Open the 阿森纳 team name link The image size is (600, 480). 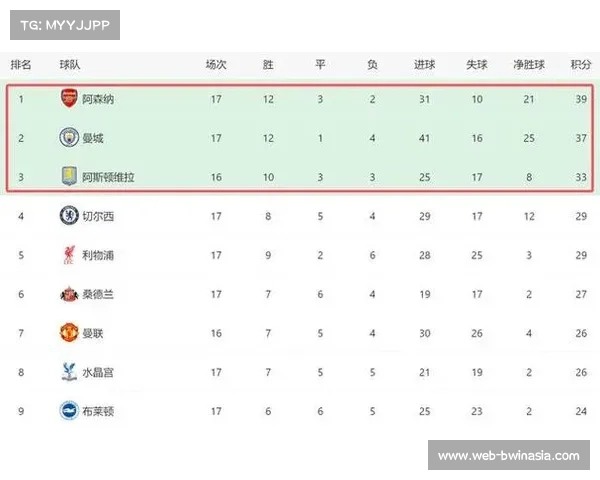[x=98, y=100]
